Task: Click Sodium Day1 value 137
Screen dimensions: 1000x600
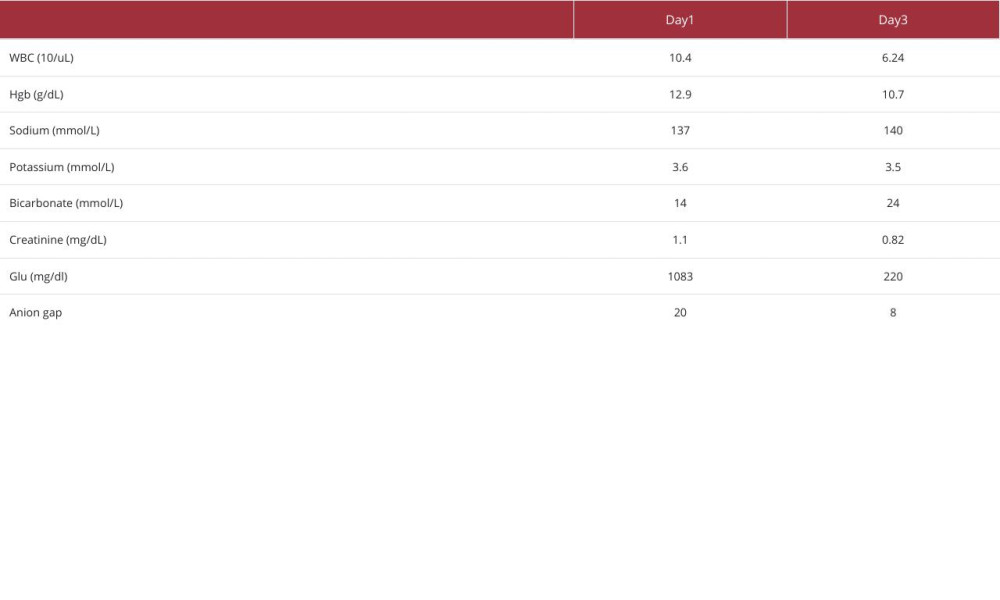Action: [x=680, y=131]
